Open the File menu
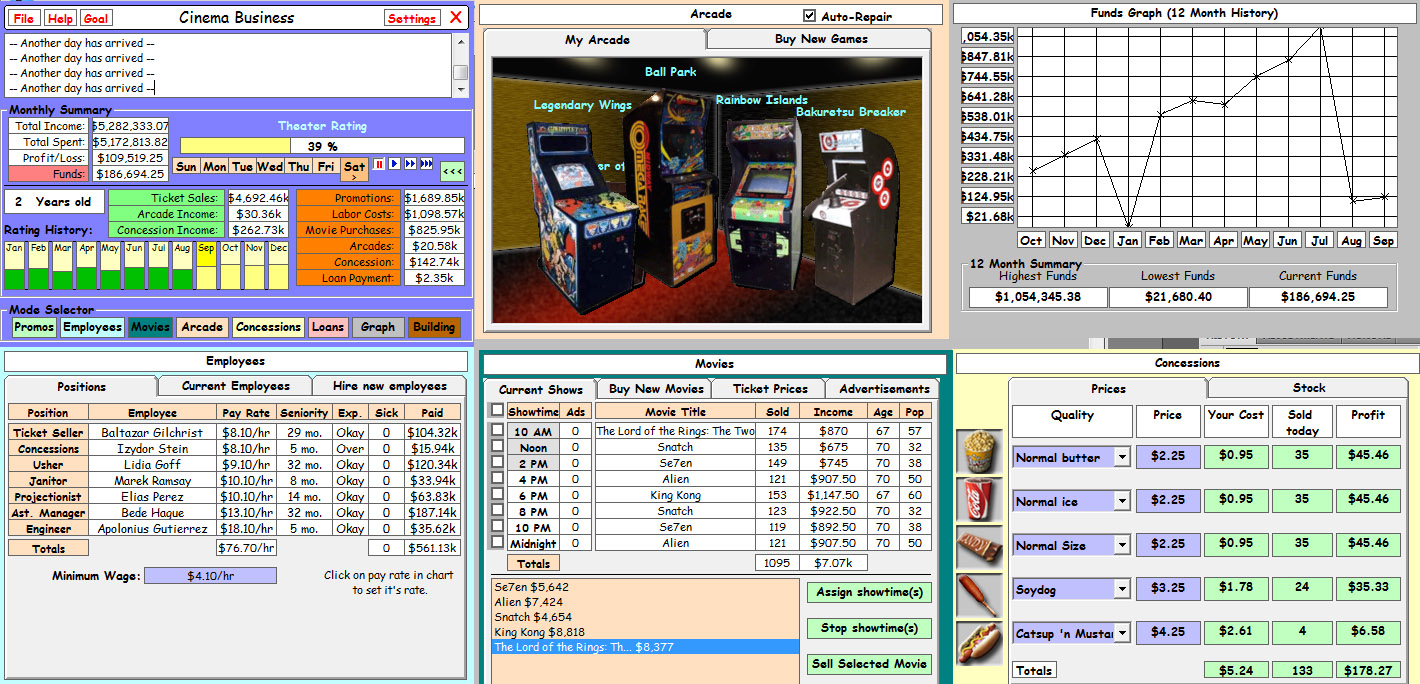 click(24, 18)
